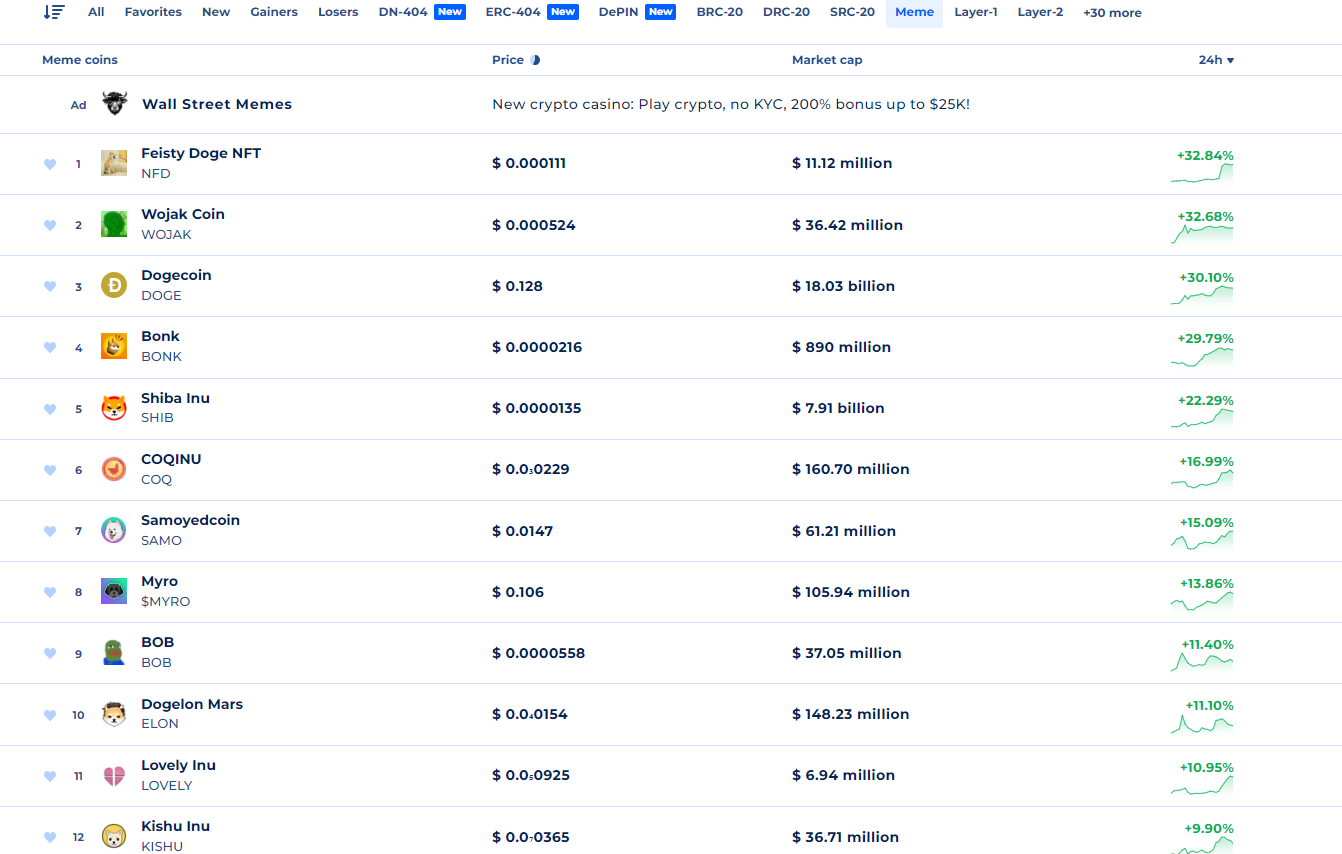Add Myro to favorites via heart
The width and height of the screenshot is (1342, 854).
(x=50, y=592)
